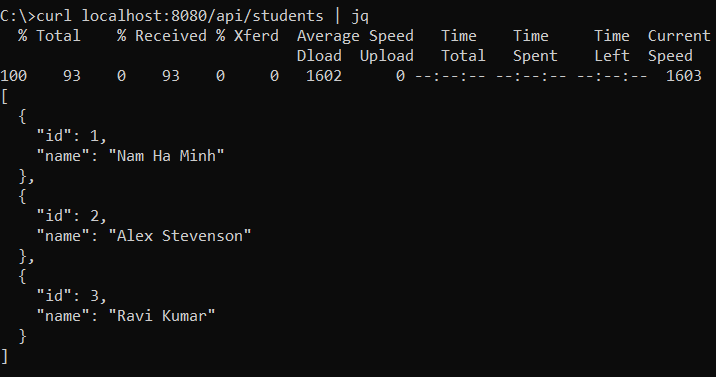Click the Dload value 1602
Viewport: 716px width, 377px height.
tap(324, 76)
